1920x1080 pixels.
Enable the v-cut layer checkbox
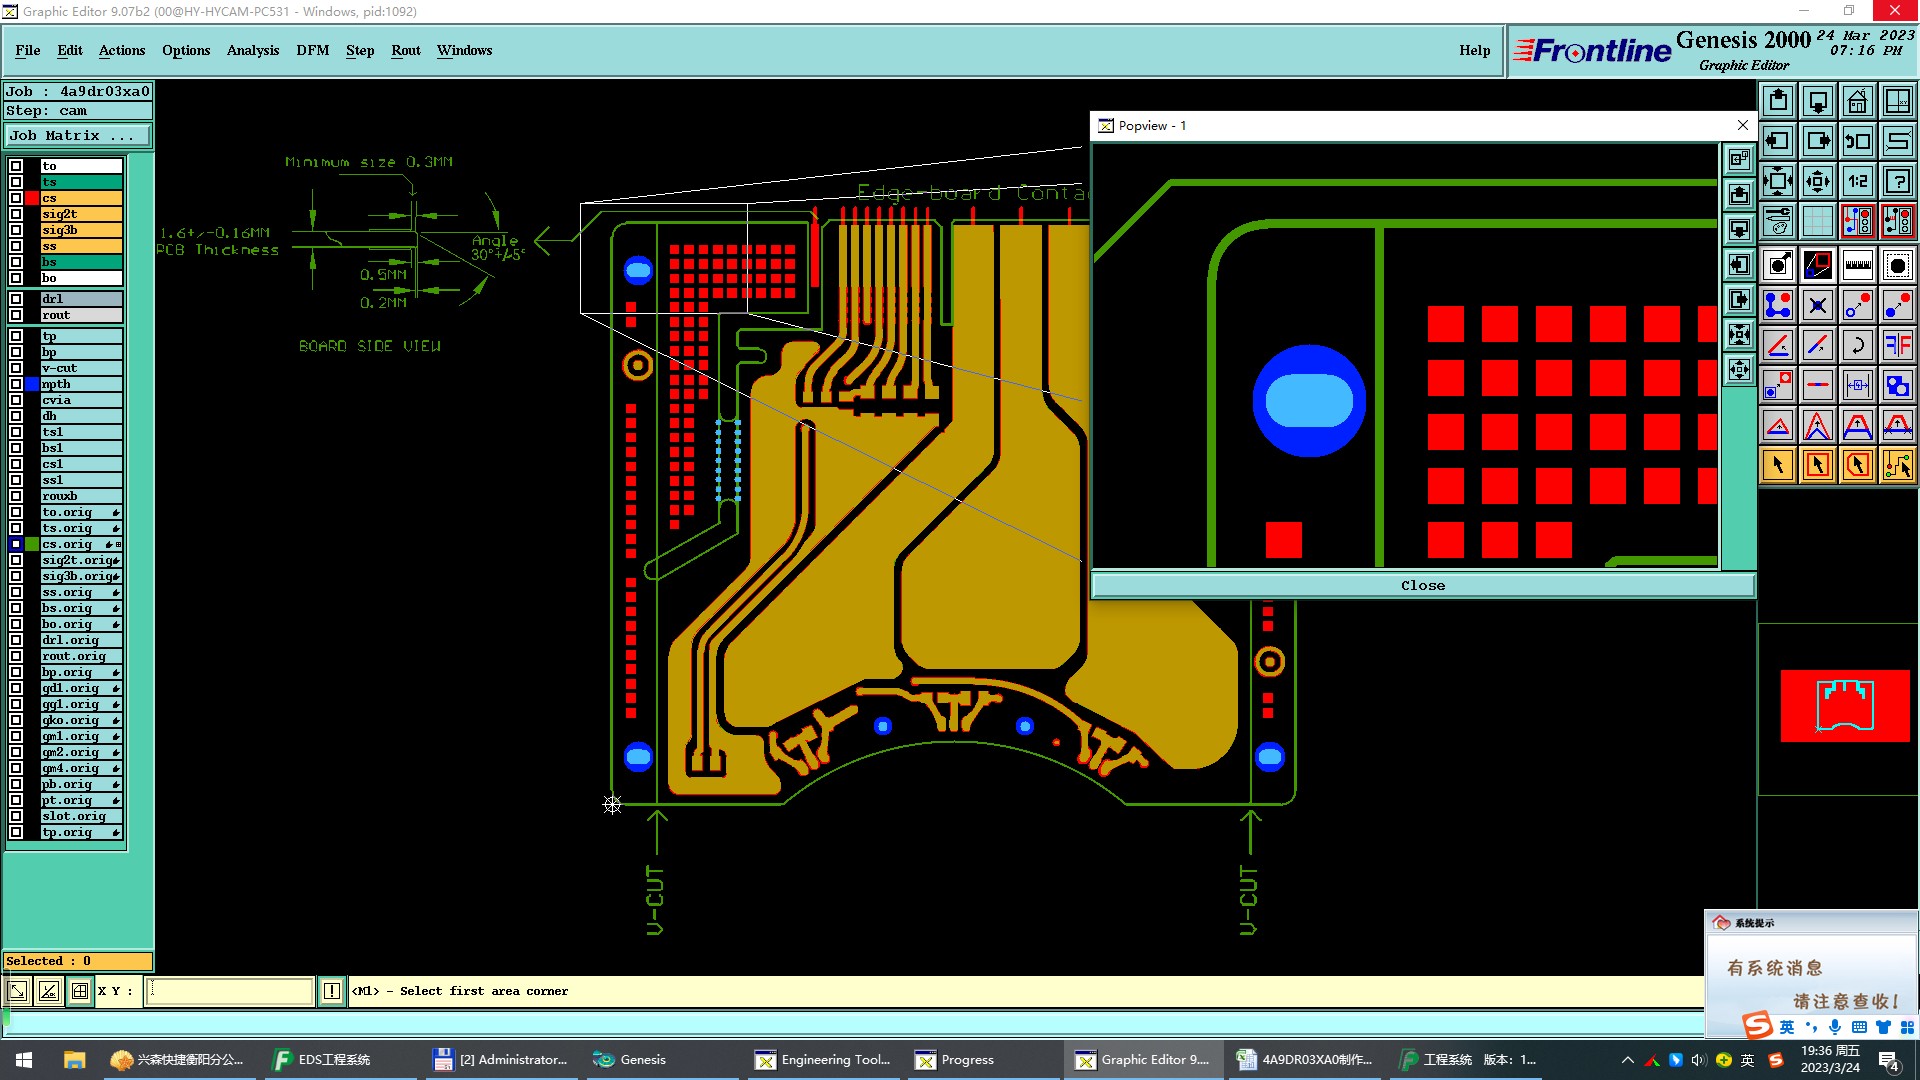pos(16,368)
